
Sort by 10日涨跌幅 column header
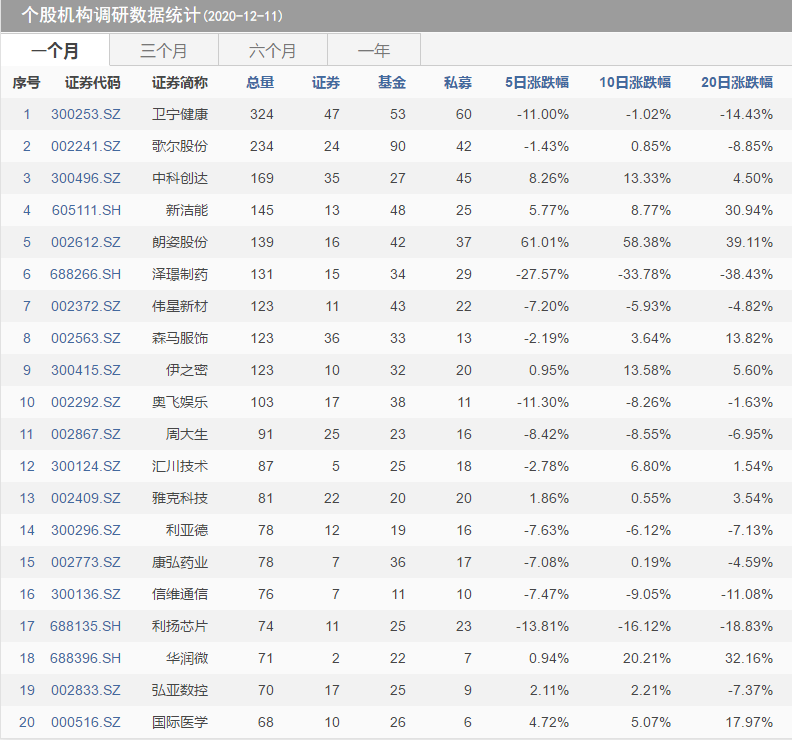(635, 82)
